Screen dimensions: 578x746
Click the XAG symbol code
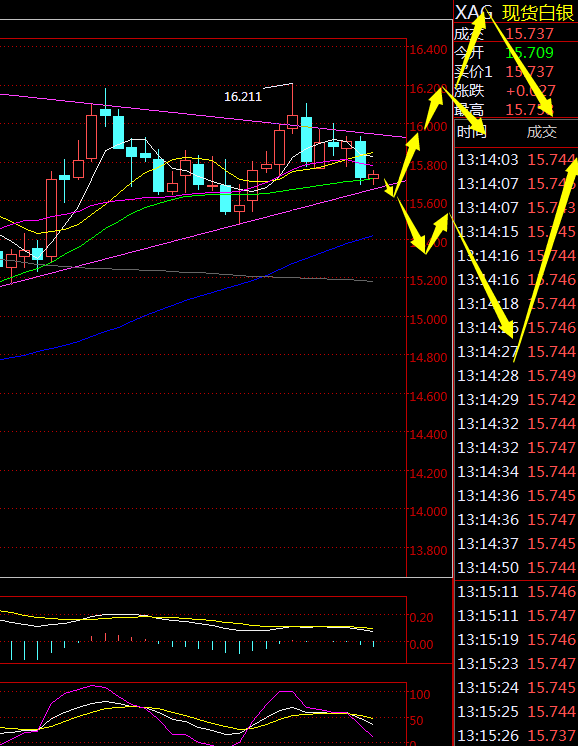[x=473, y=13]
